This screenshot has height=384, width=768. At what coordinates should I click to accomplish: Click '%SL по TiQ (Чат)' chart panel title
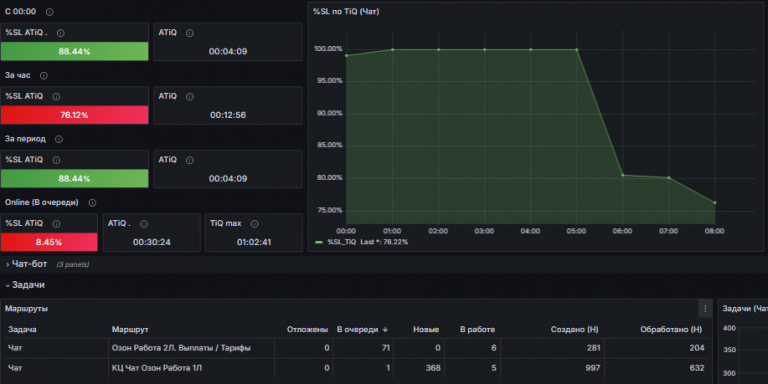(x=346, y=12)
